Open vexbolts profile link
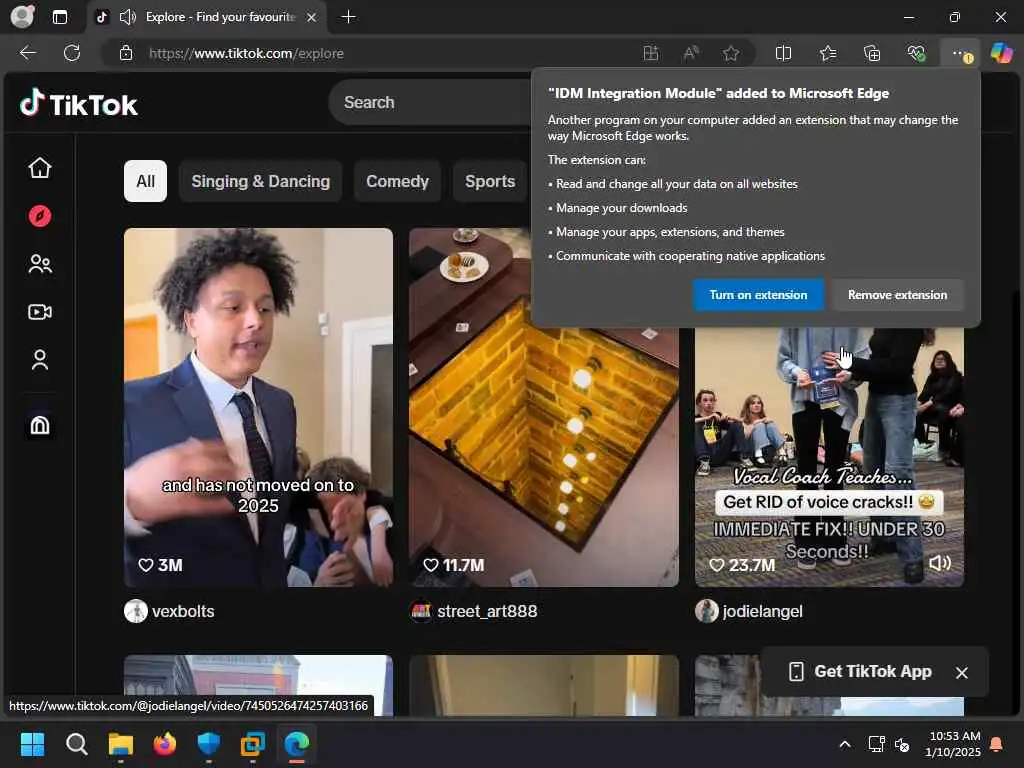 [x=183, y=611]
